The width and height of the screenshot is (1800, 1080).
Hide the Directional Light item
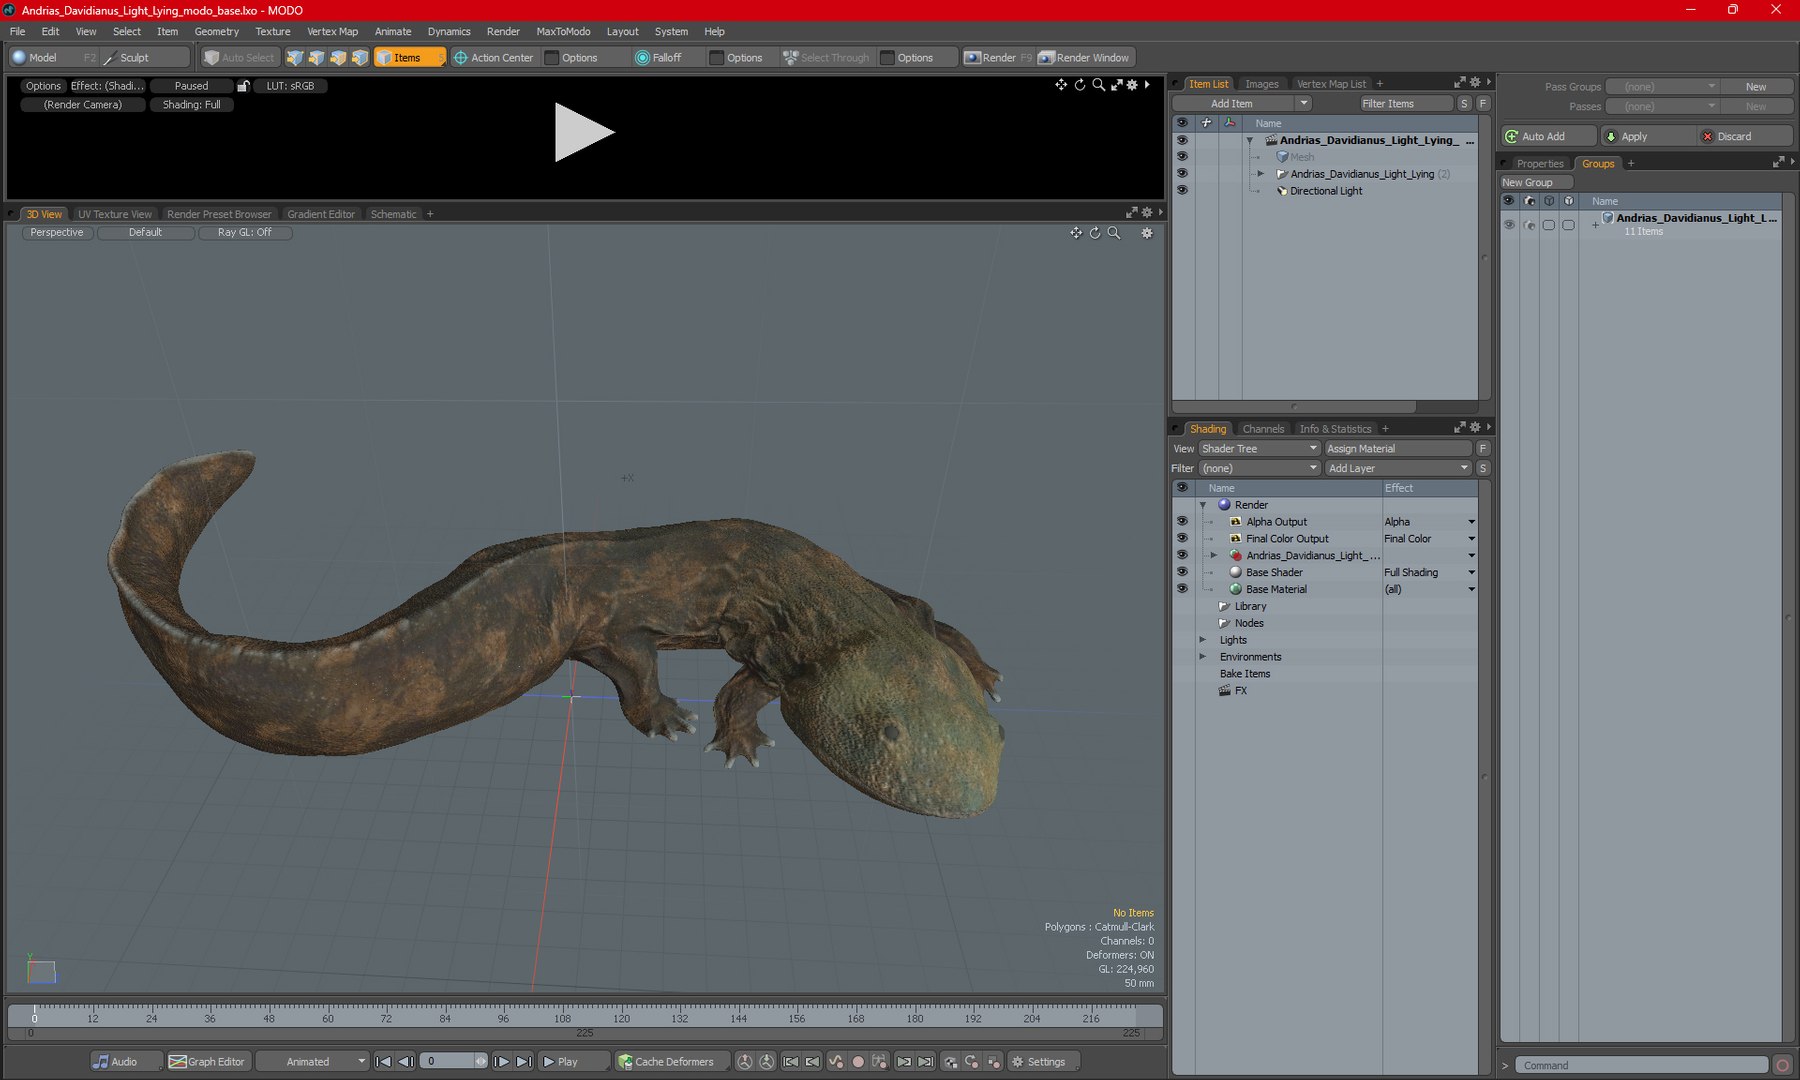(x=1182, y=190)
